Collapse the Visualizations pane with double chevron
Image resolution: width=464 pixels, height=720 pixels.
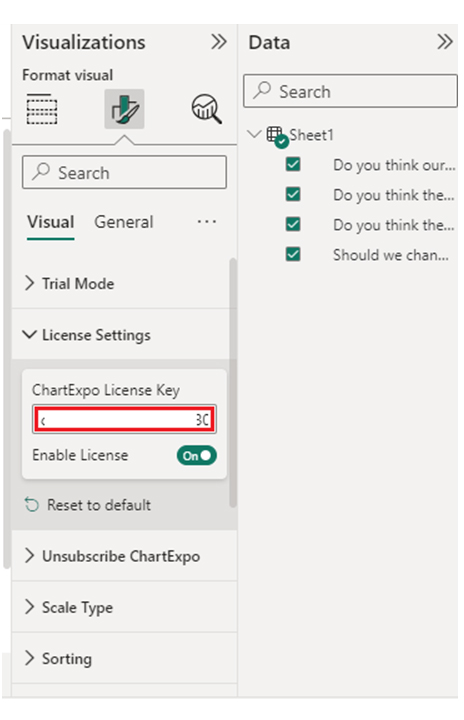pos(219,42)
